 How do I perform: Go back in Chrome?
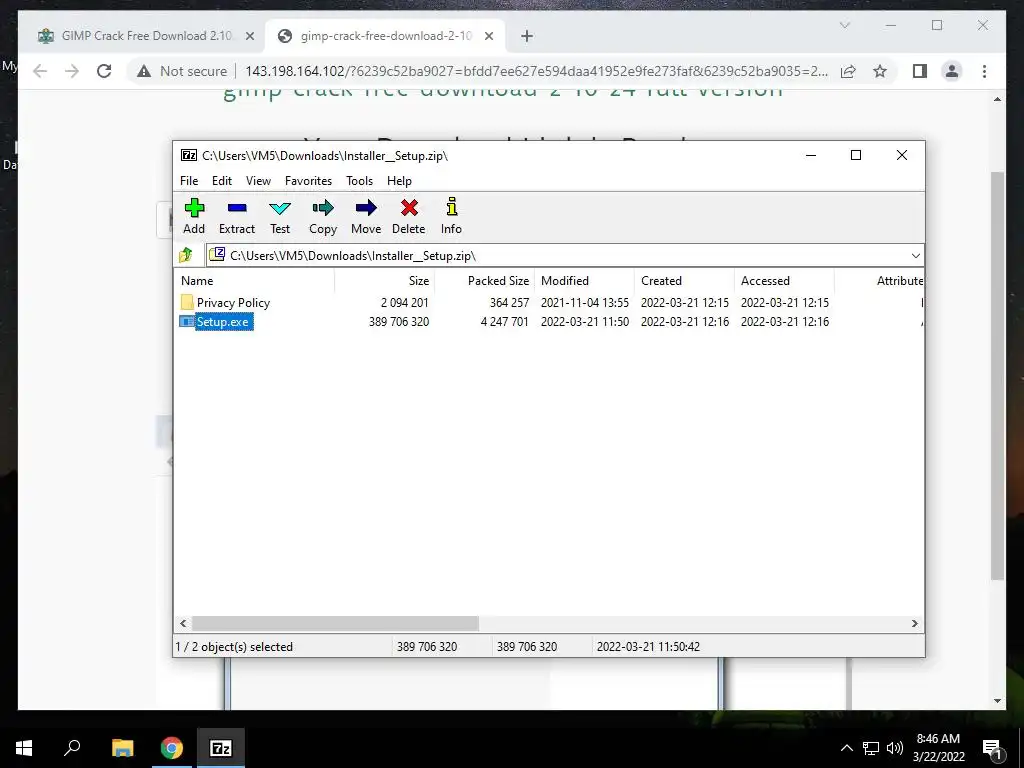click(x=40, y=71)
